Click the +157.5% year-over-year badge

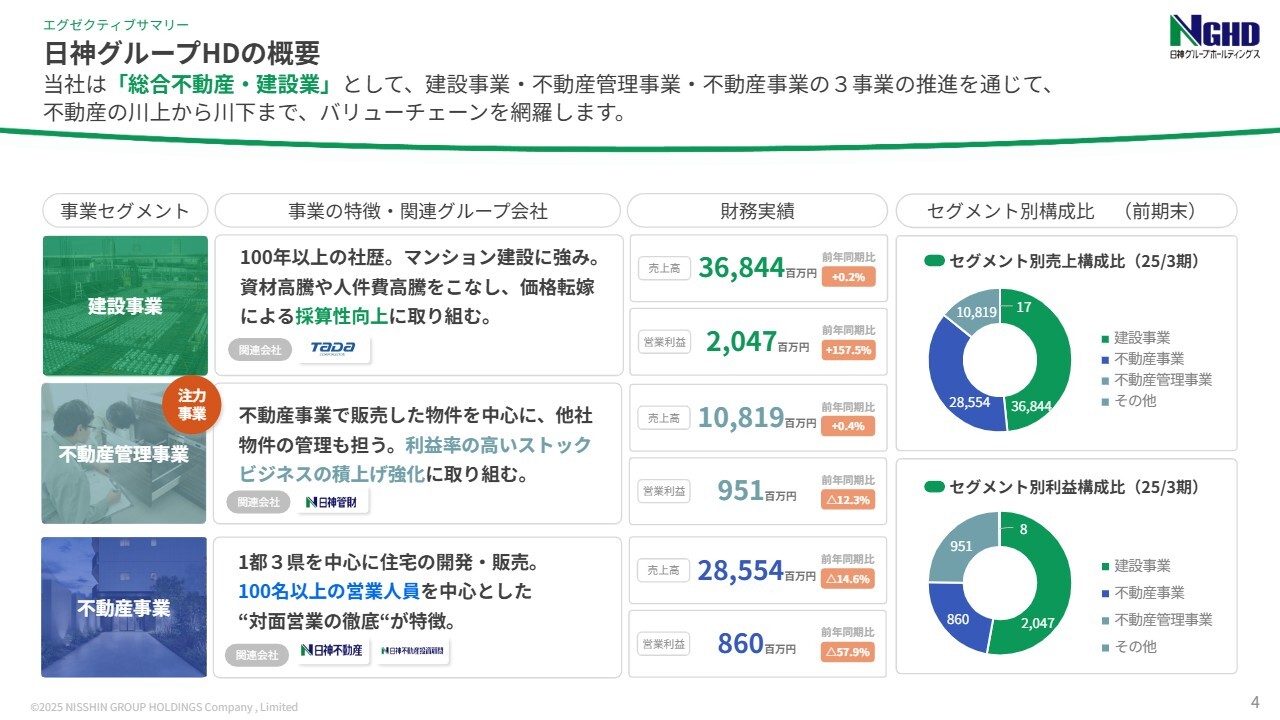[848, 350]
